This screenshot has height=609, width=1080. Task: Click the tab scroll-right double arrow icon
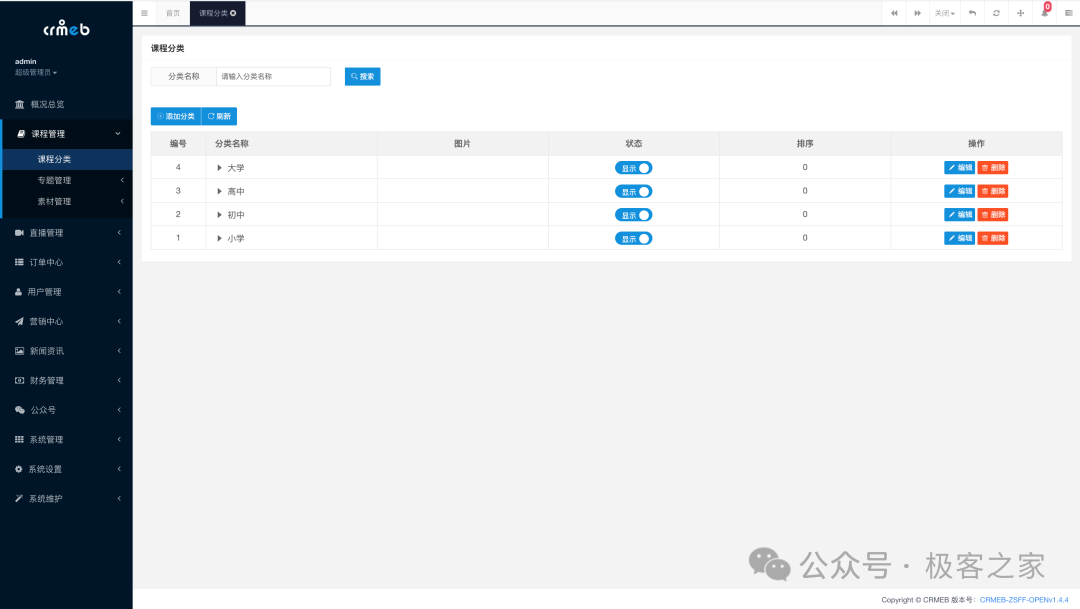[x=917, y=13]
